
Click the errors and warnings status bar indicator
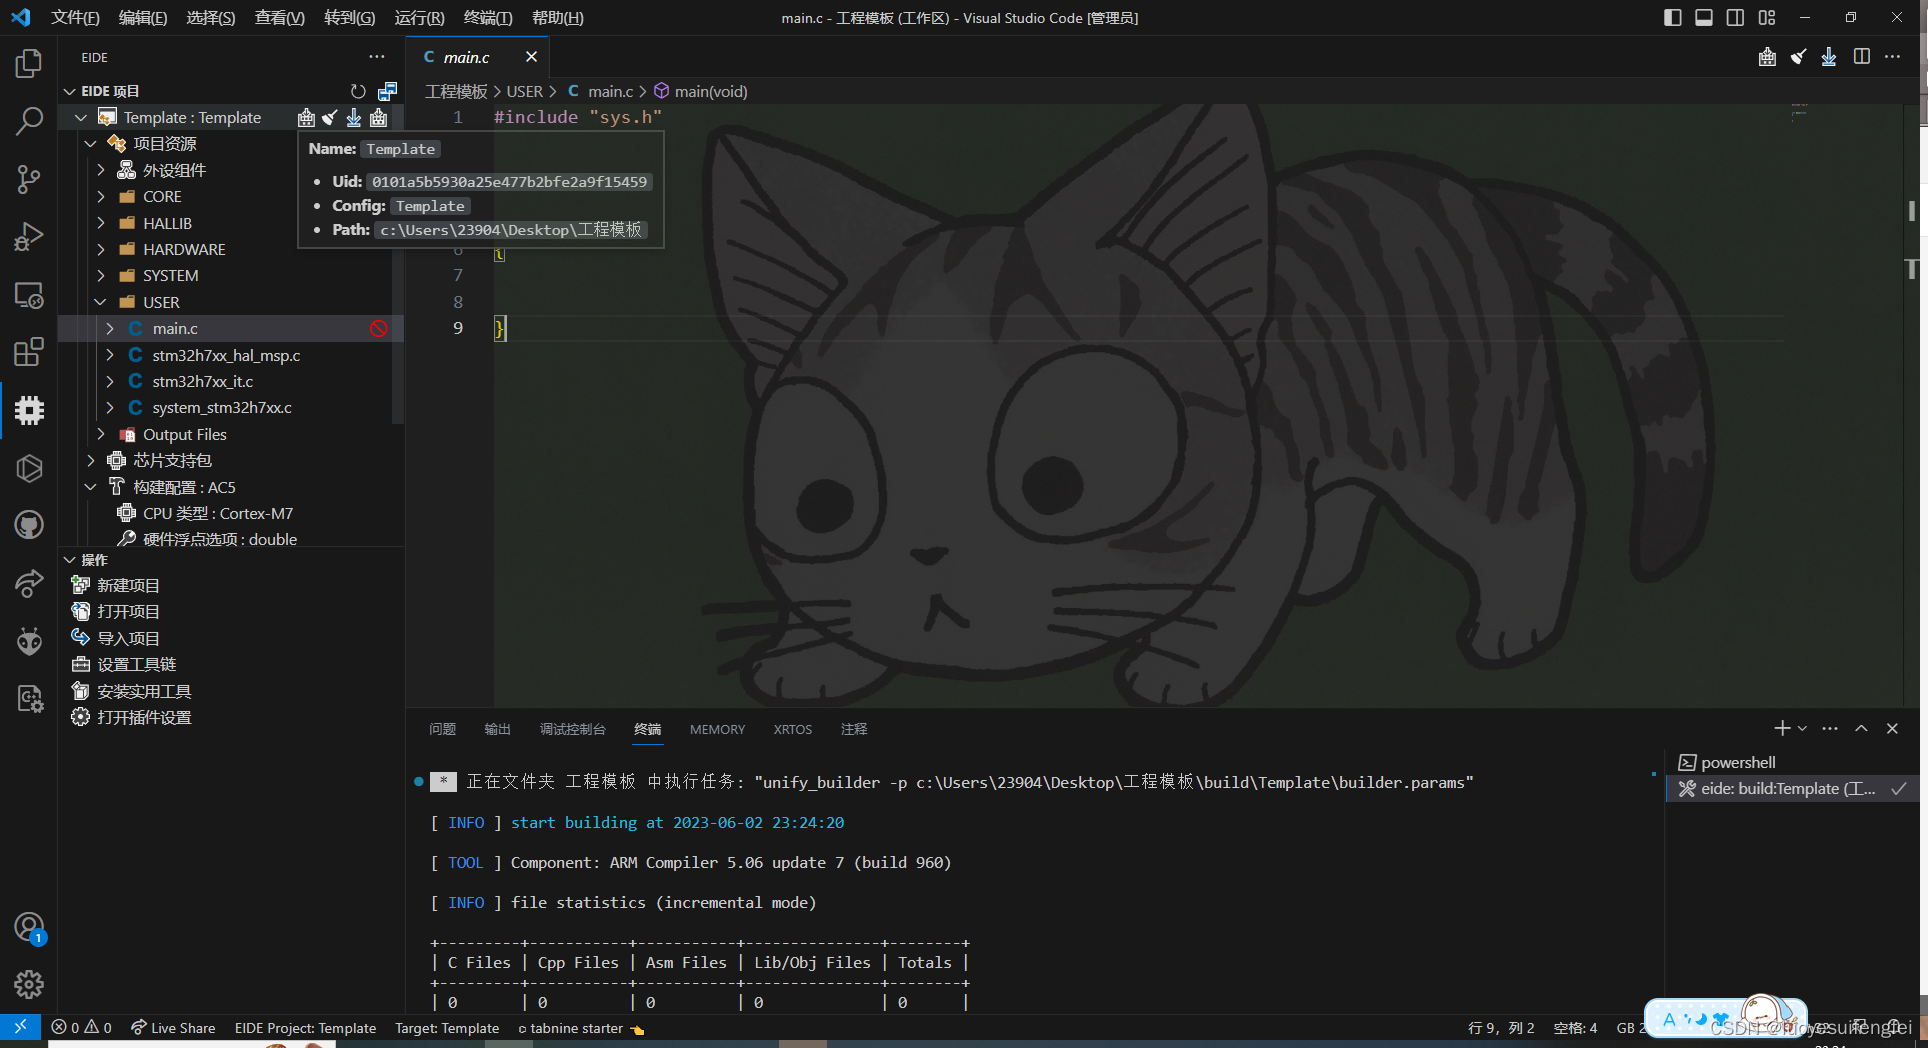81,1027
